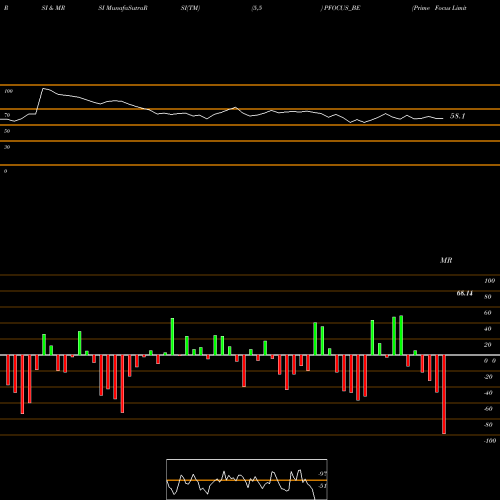Click the '20' MR axis label
The height and width of the screenshot is (500, 500).
pos(488,345)
